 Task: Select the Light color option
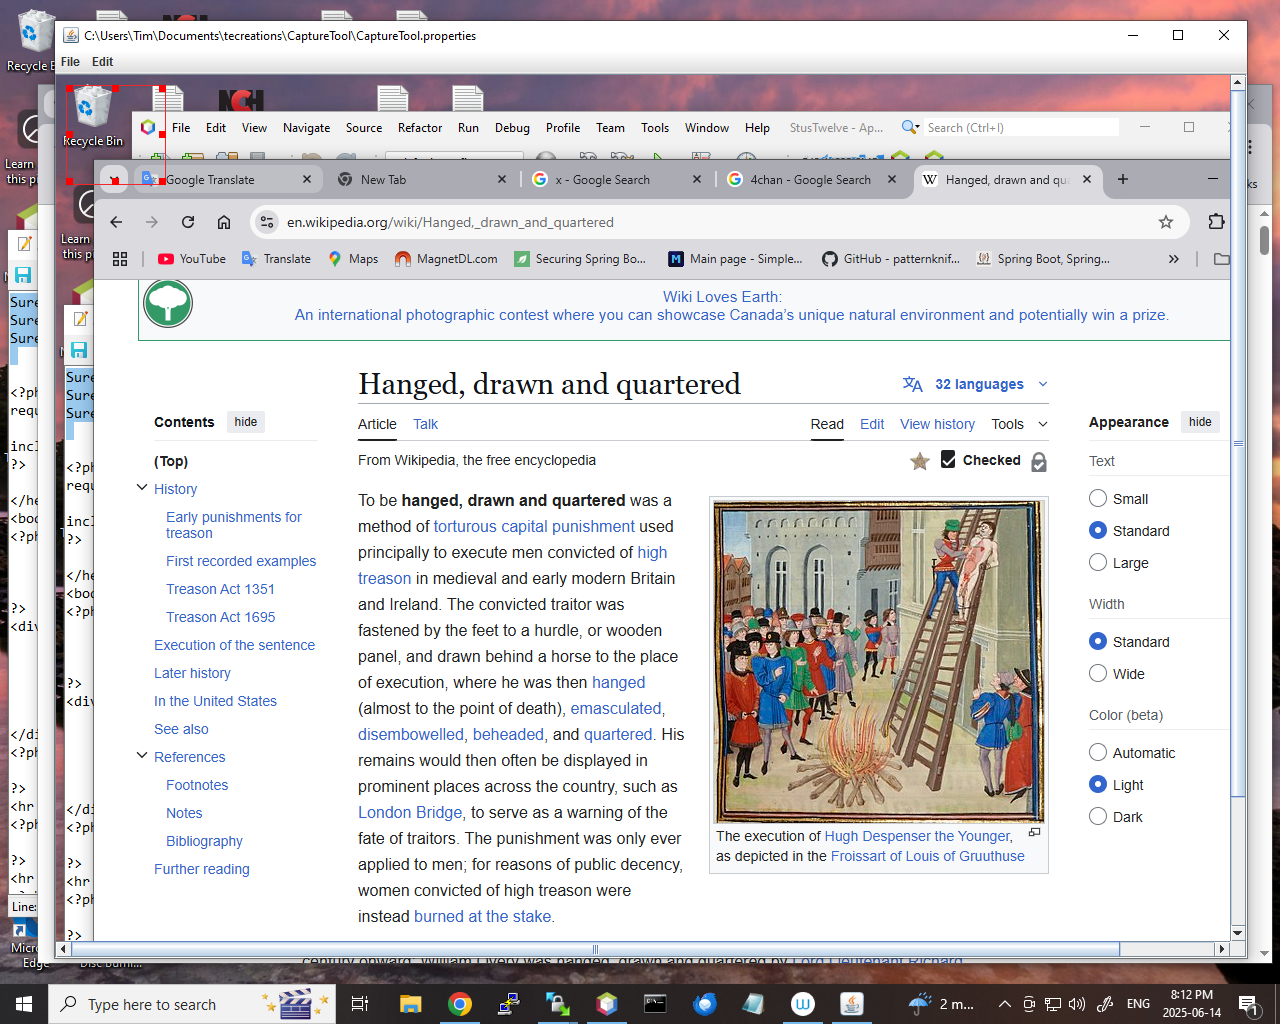tap(1098, 784)
